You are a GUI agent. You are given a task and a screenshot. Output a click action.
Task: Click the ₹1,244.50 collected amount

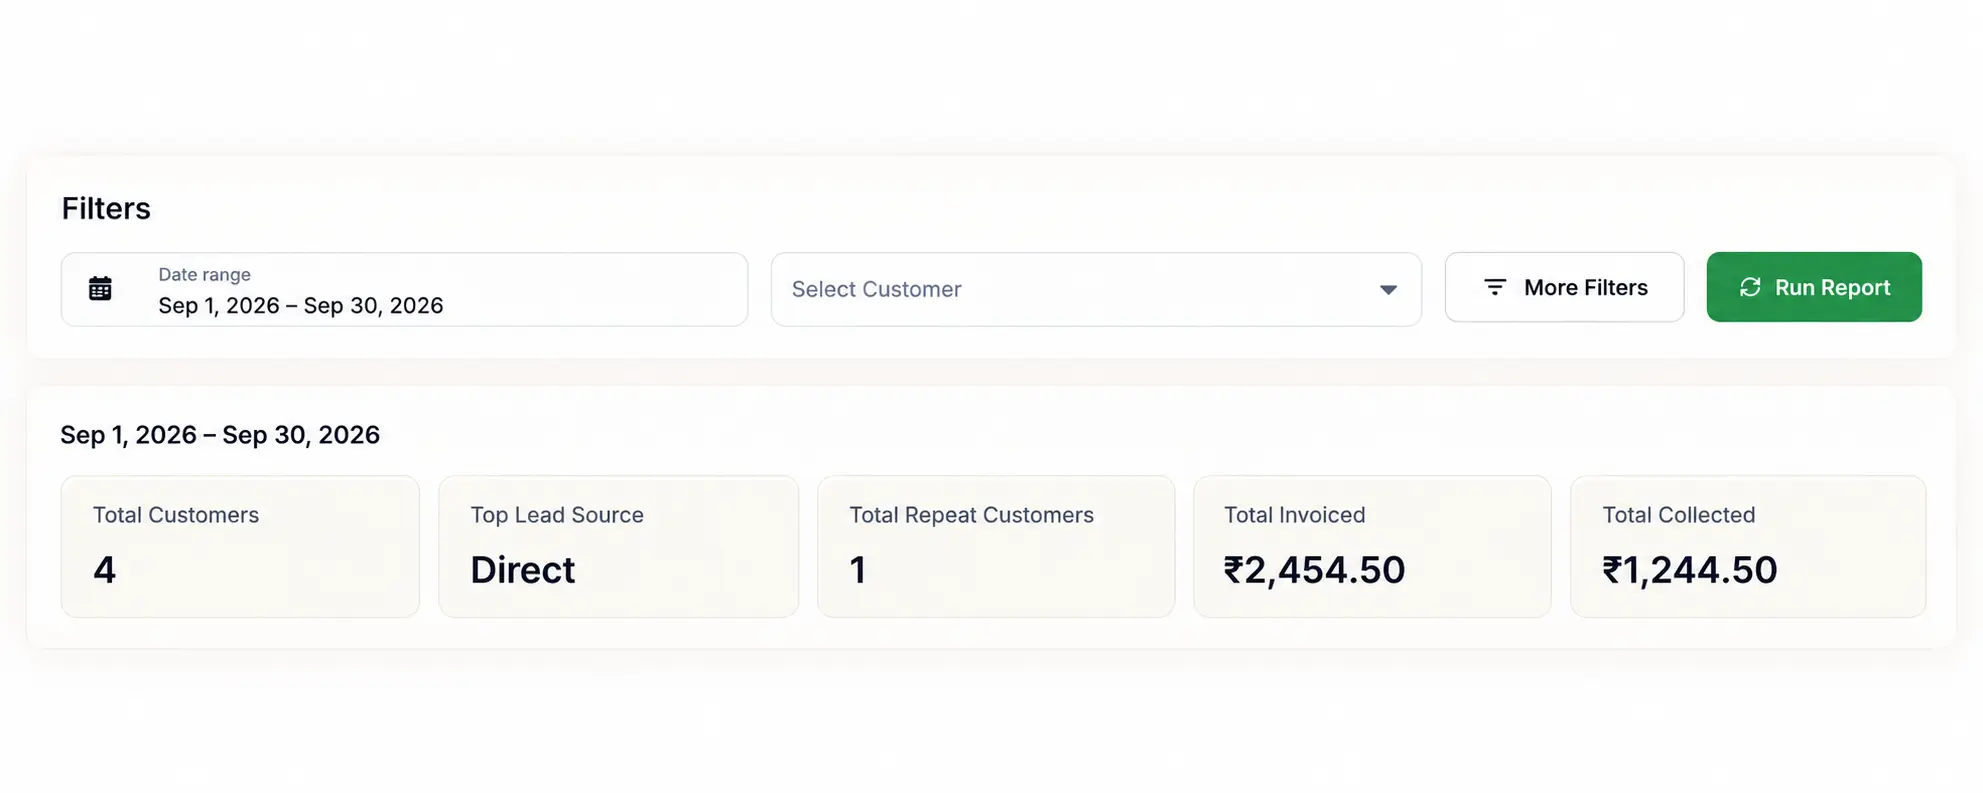point(1689,570)
